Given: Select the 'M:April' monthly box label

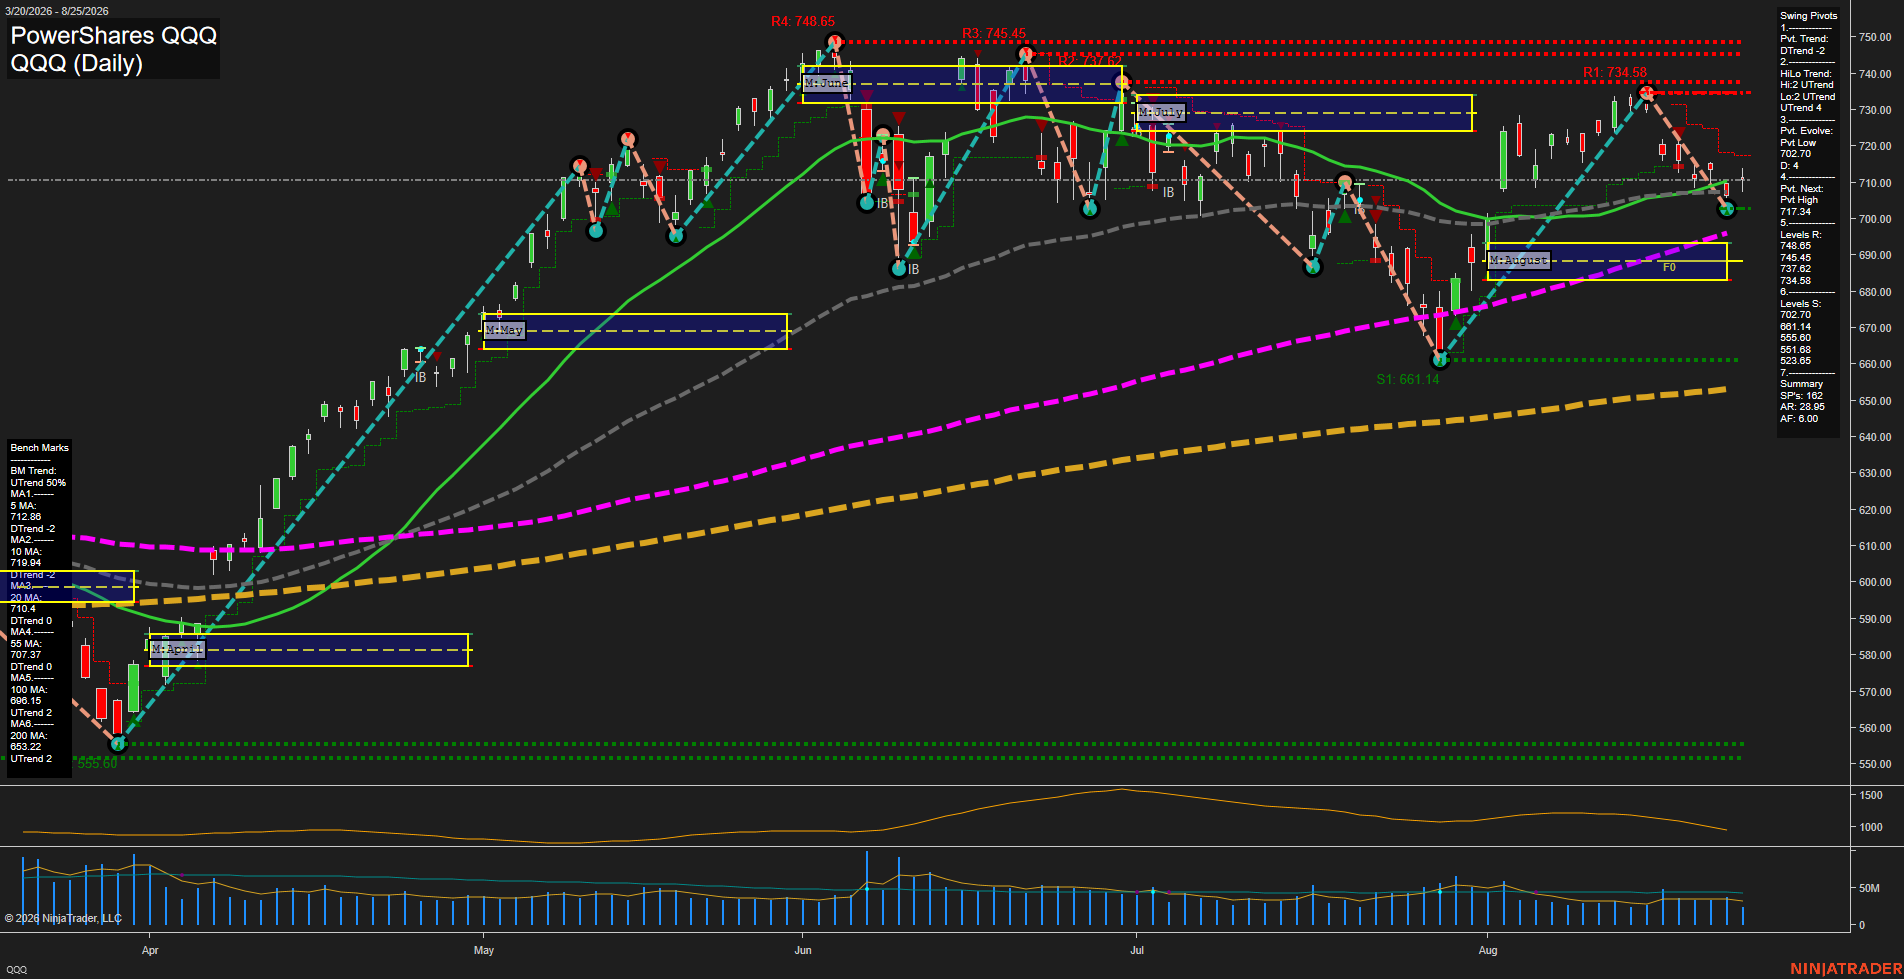Looking at the screenshot, I should [177, 650].
